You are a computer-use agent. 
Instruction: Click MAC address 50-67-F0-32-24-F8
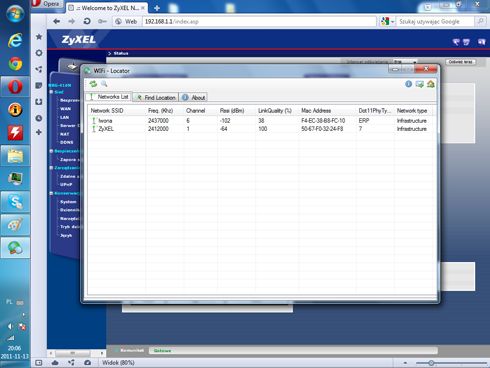pos(322,129)
